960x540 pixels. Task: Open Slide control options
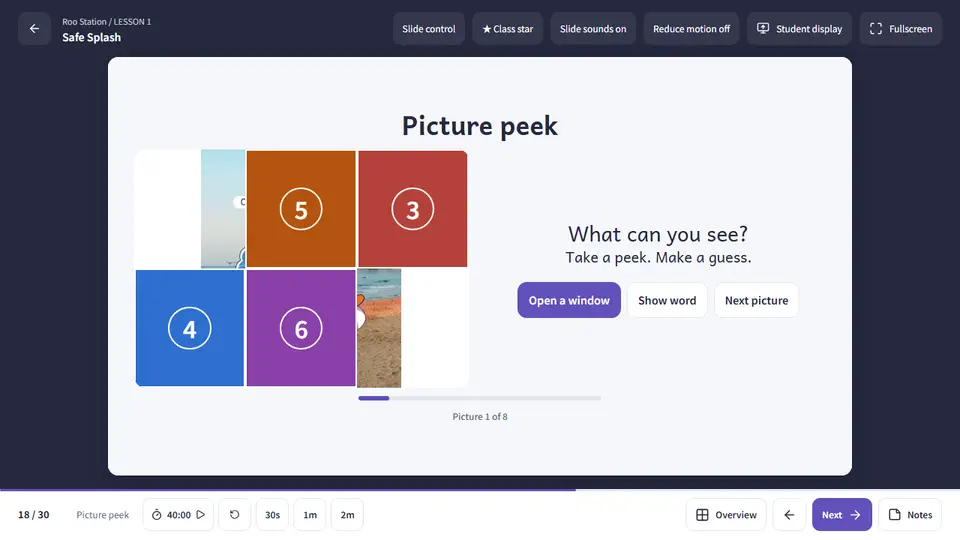tap(429, 29)
